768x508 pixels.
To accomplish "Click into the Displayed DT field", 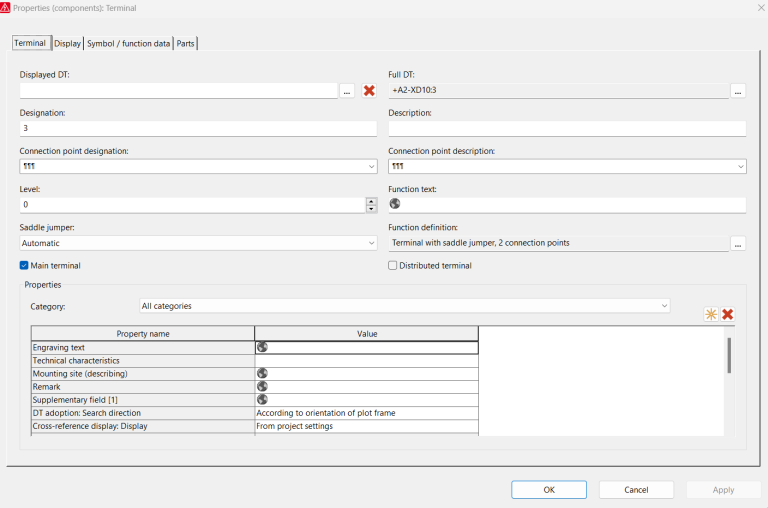I will pyautogui.click(x=179, y=90).
